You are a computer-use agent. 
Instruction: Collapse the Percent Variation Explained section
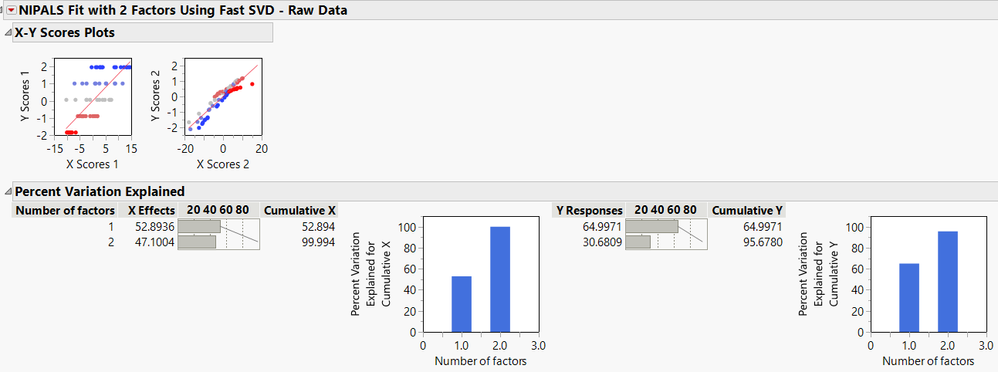pyautogui.click(x=8, y=192)
